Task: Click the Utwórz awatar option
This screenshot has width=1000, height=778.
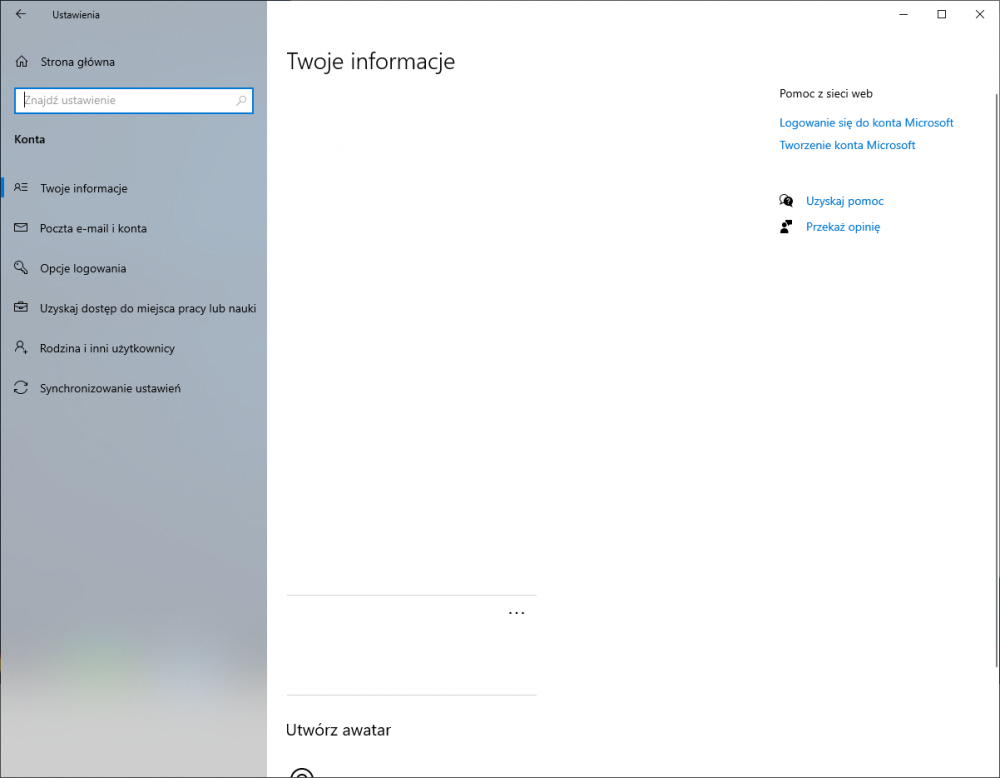Action: pos(338,730)
